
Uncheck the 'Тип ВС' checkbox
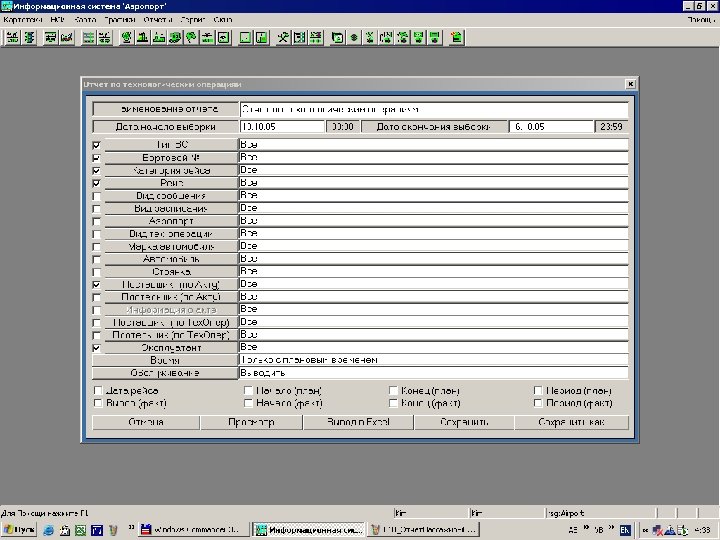tap(96, 145)
